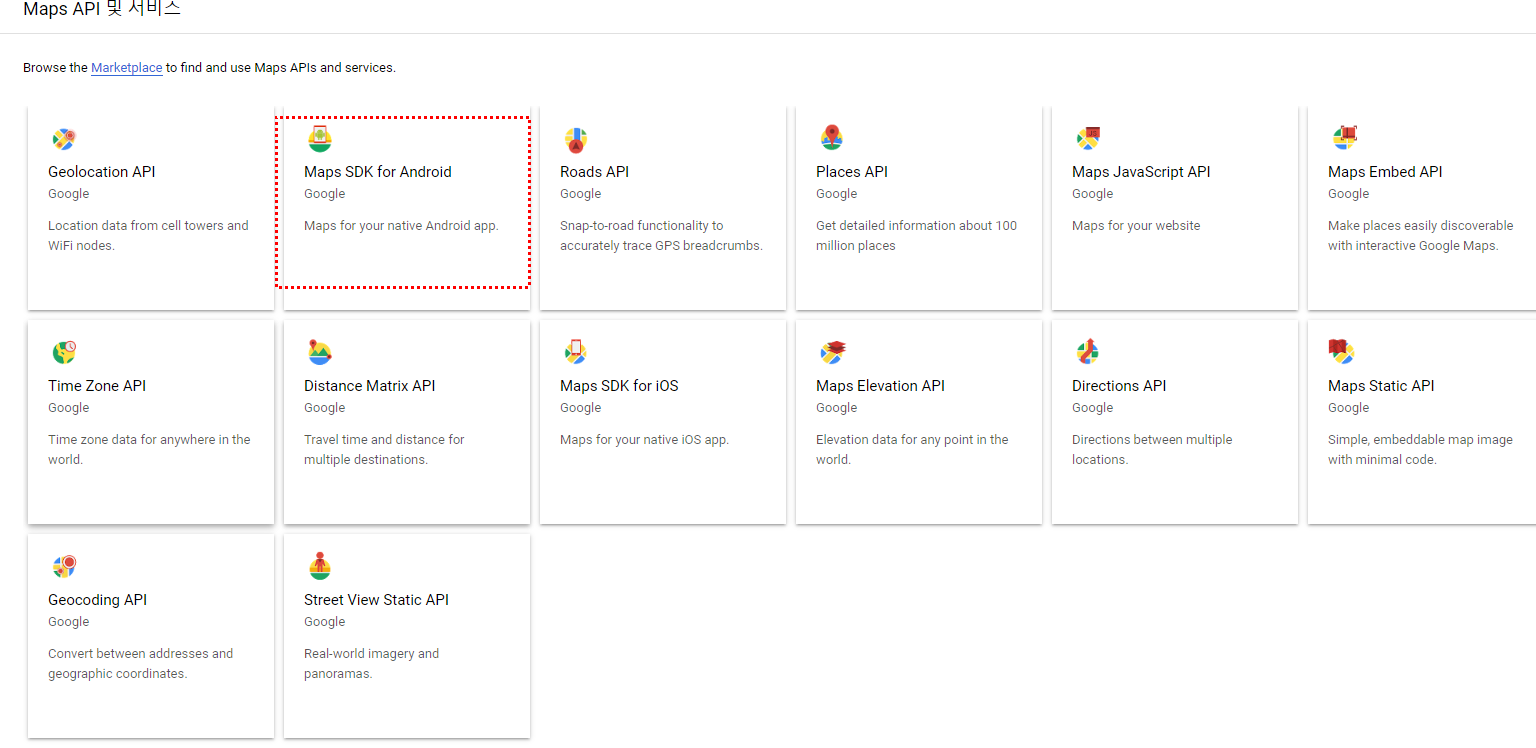Click the Geolocation API icon
The width and height of the screenshot is (1536, 748).
(x=64, y=139)
